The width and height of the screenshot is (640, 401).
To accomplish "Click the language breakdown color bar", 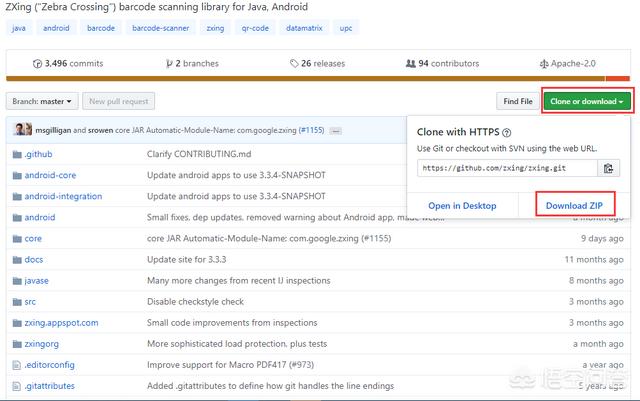I will [318, 78].
